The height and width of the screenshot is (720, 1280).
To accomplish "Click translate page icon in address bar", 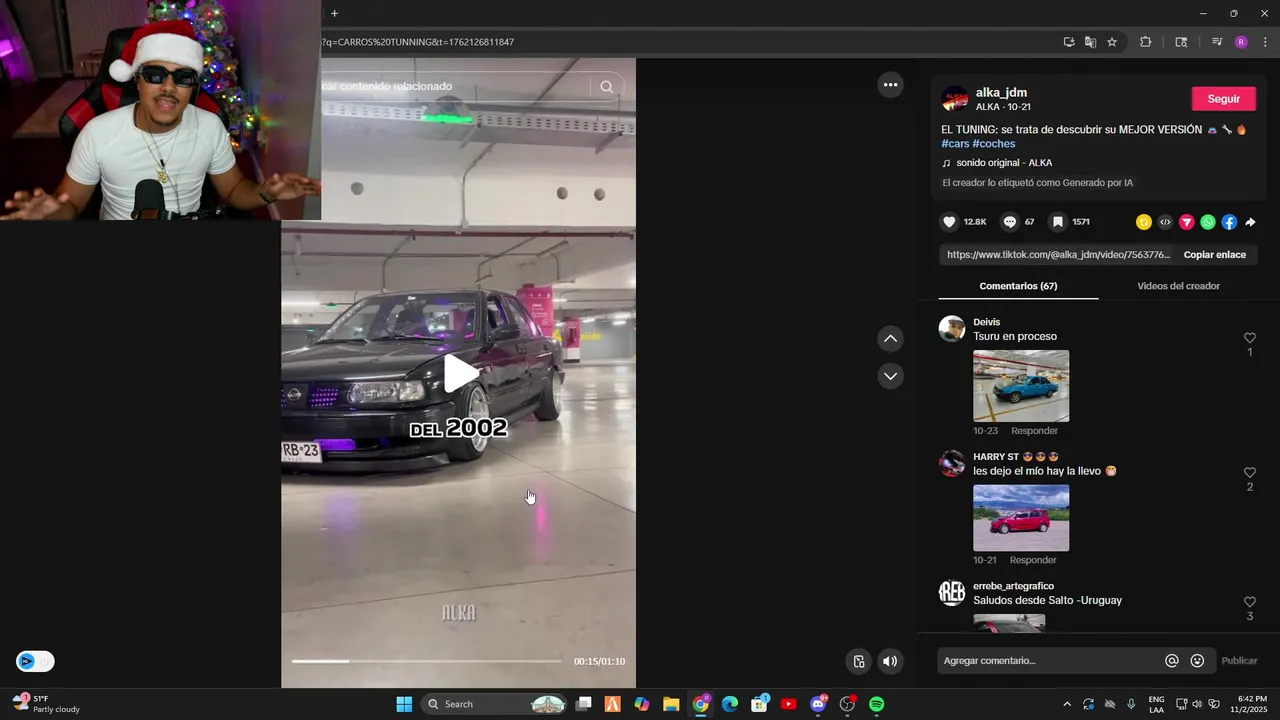I will click(x=1090, y=42).
